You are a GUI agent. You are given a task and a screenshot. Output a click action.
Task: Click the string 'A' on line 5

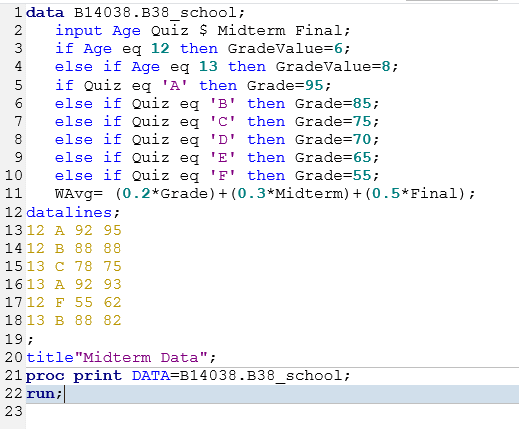pyautogui.click(x=175, y=86)
